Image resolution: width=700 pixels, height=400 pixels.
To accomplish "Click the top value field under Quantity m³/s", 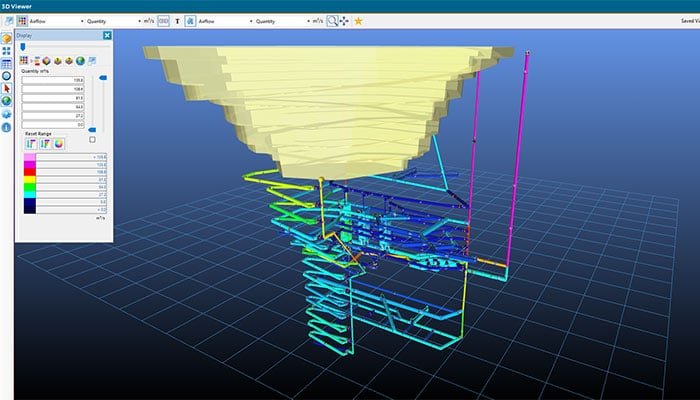I will [55, 80].
